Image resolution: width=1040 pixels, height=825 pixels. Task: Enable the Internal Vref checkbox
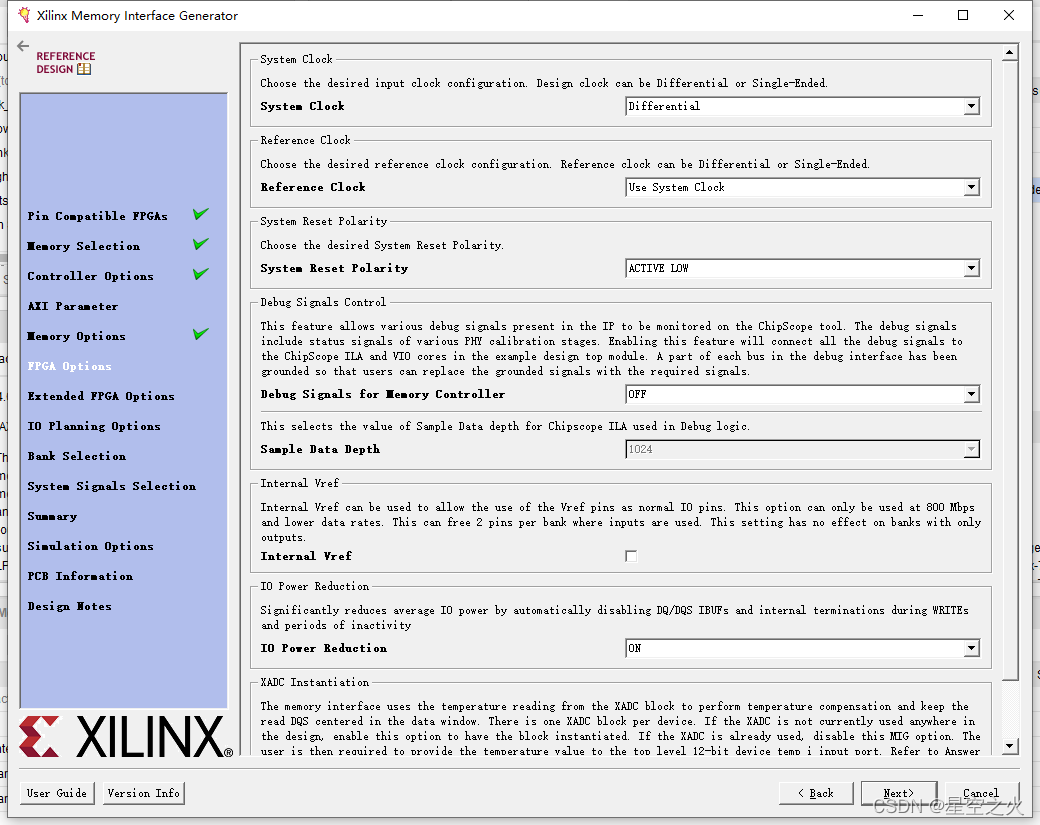631,556
